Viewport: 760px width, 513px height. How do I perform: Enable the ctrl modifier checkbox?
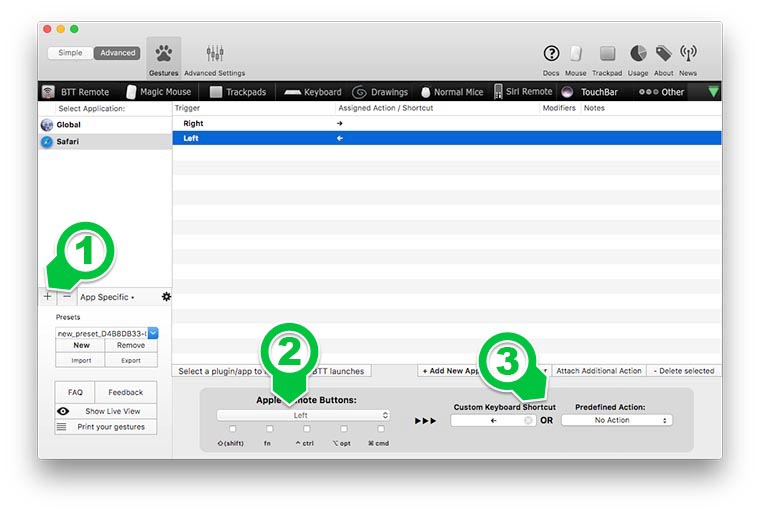(306, 429)
